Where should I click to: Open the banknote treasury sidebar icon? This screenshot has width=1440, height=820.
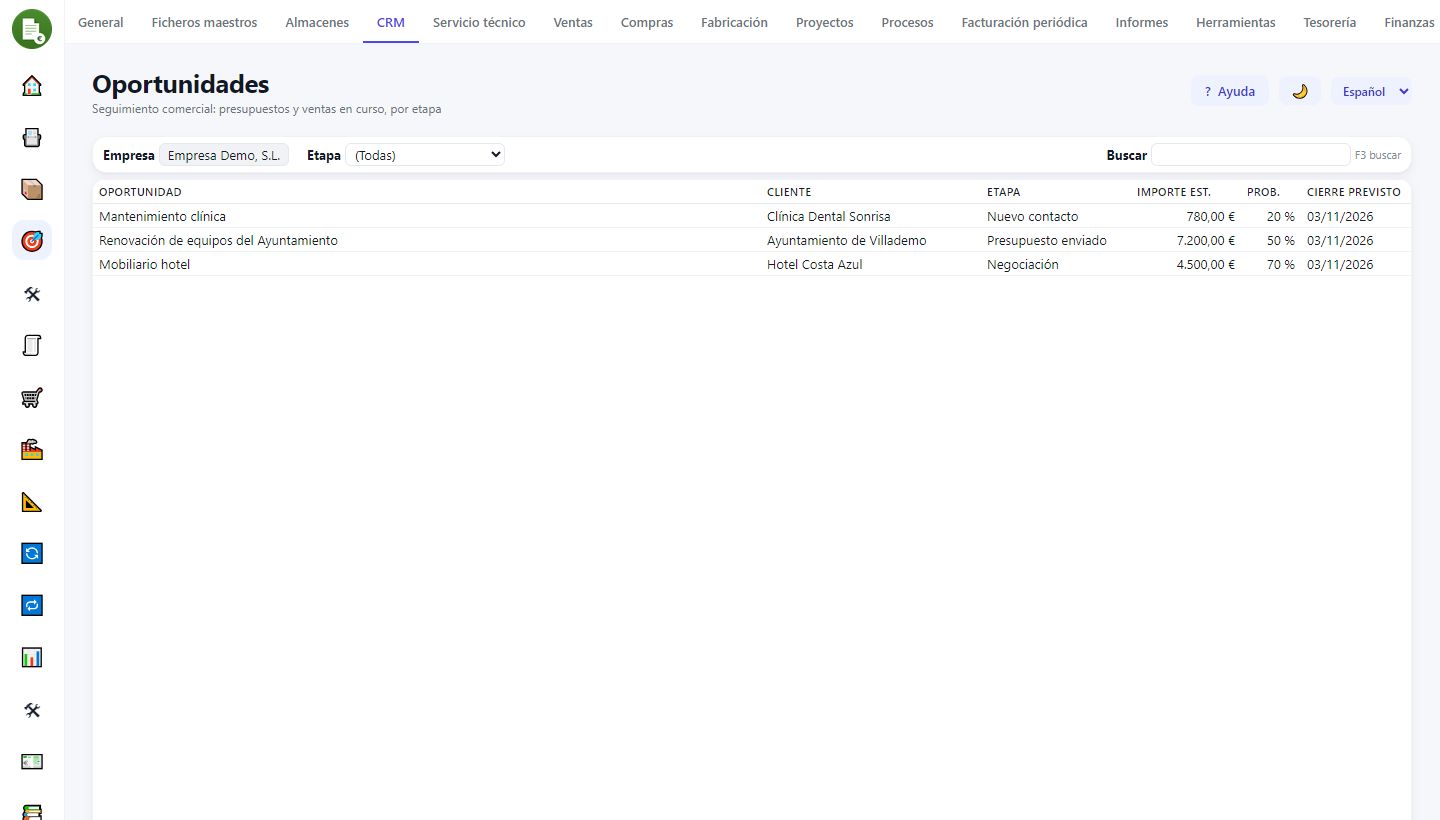point(32,761)
